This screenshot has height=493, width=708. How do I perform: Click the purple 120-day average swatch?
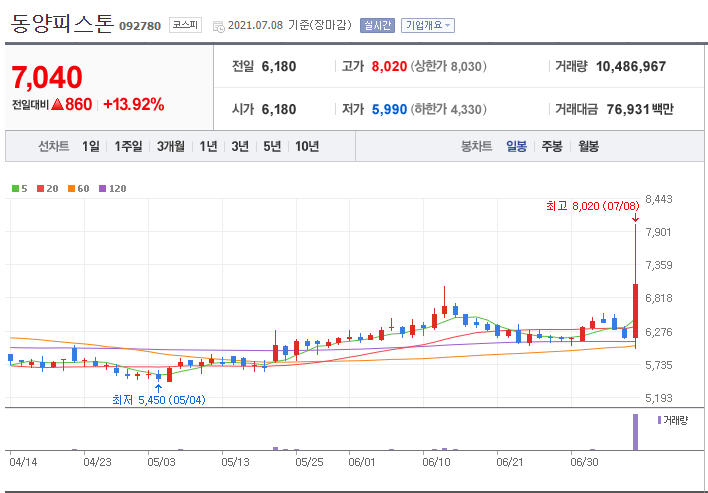(x=102, y=189)
